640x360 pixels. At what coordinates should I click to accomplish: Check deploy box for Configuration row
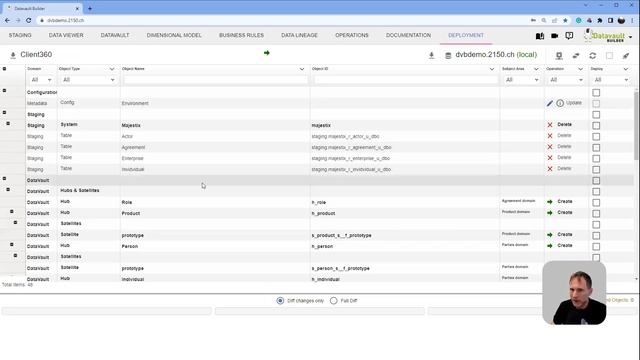coord(596,93)
